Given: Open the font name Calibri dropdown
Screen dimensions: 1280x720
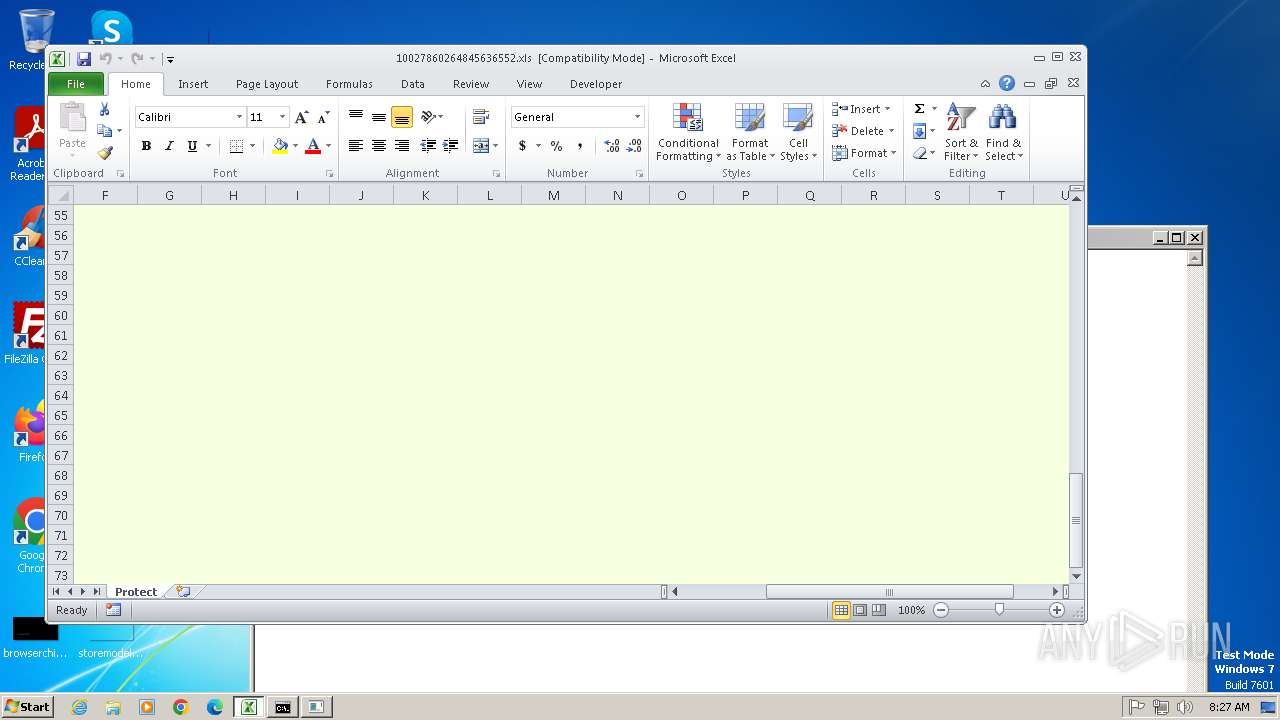Looking at the screenshot, I should (239, 117).
